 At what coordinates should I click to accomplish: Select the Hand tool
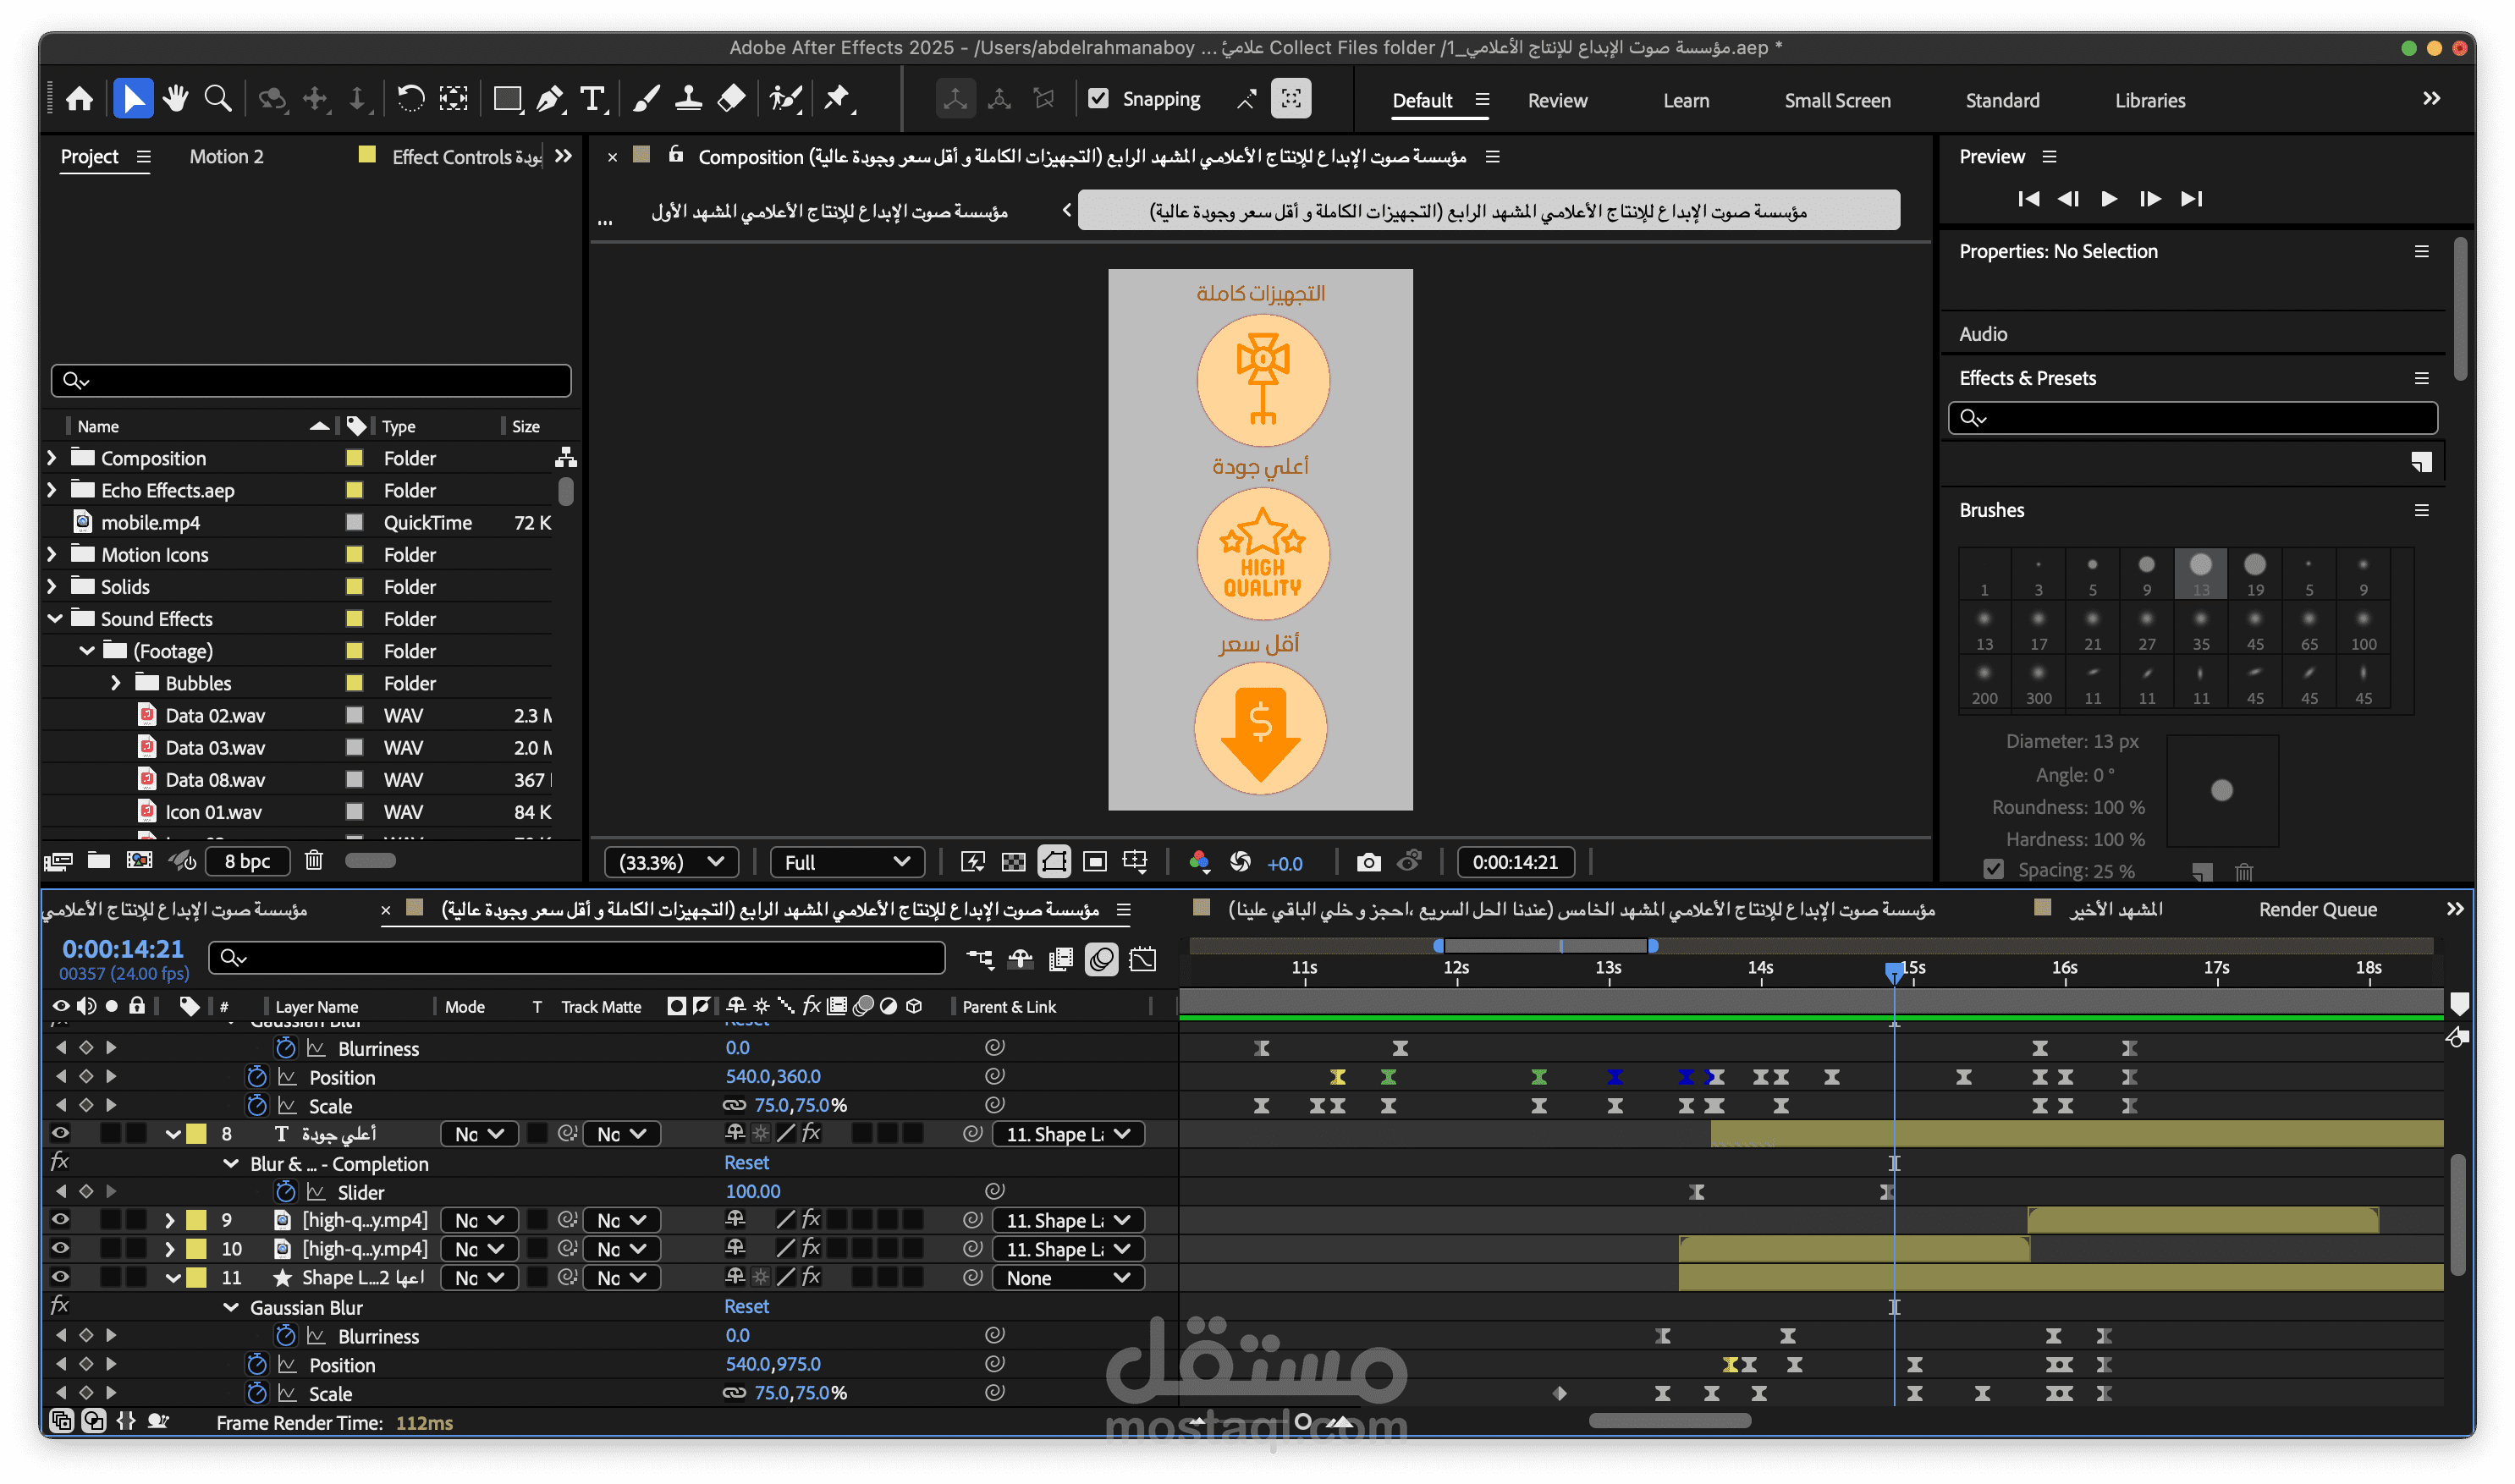[176, 99]
